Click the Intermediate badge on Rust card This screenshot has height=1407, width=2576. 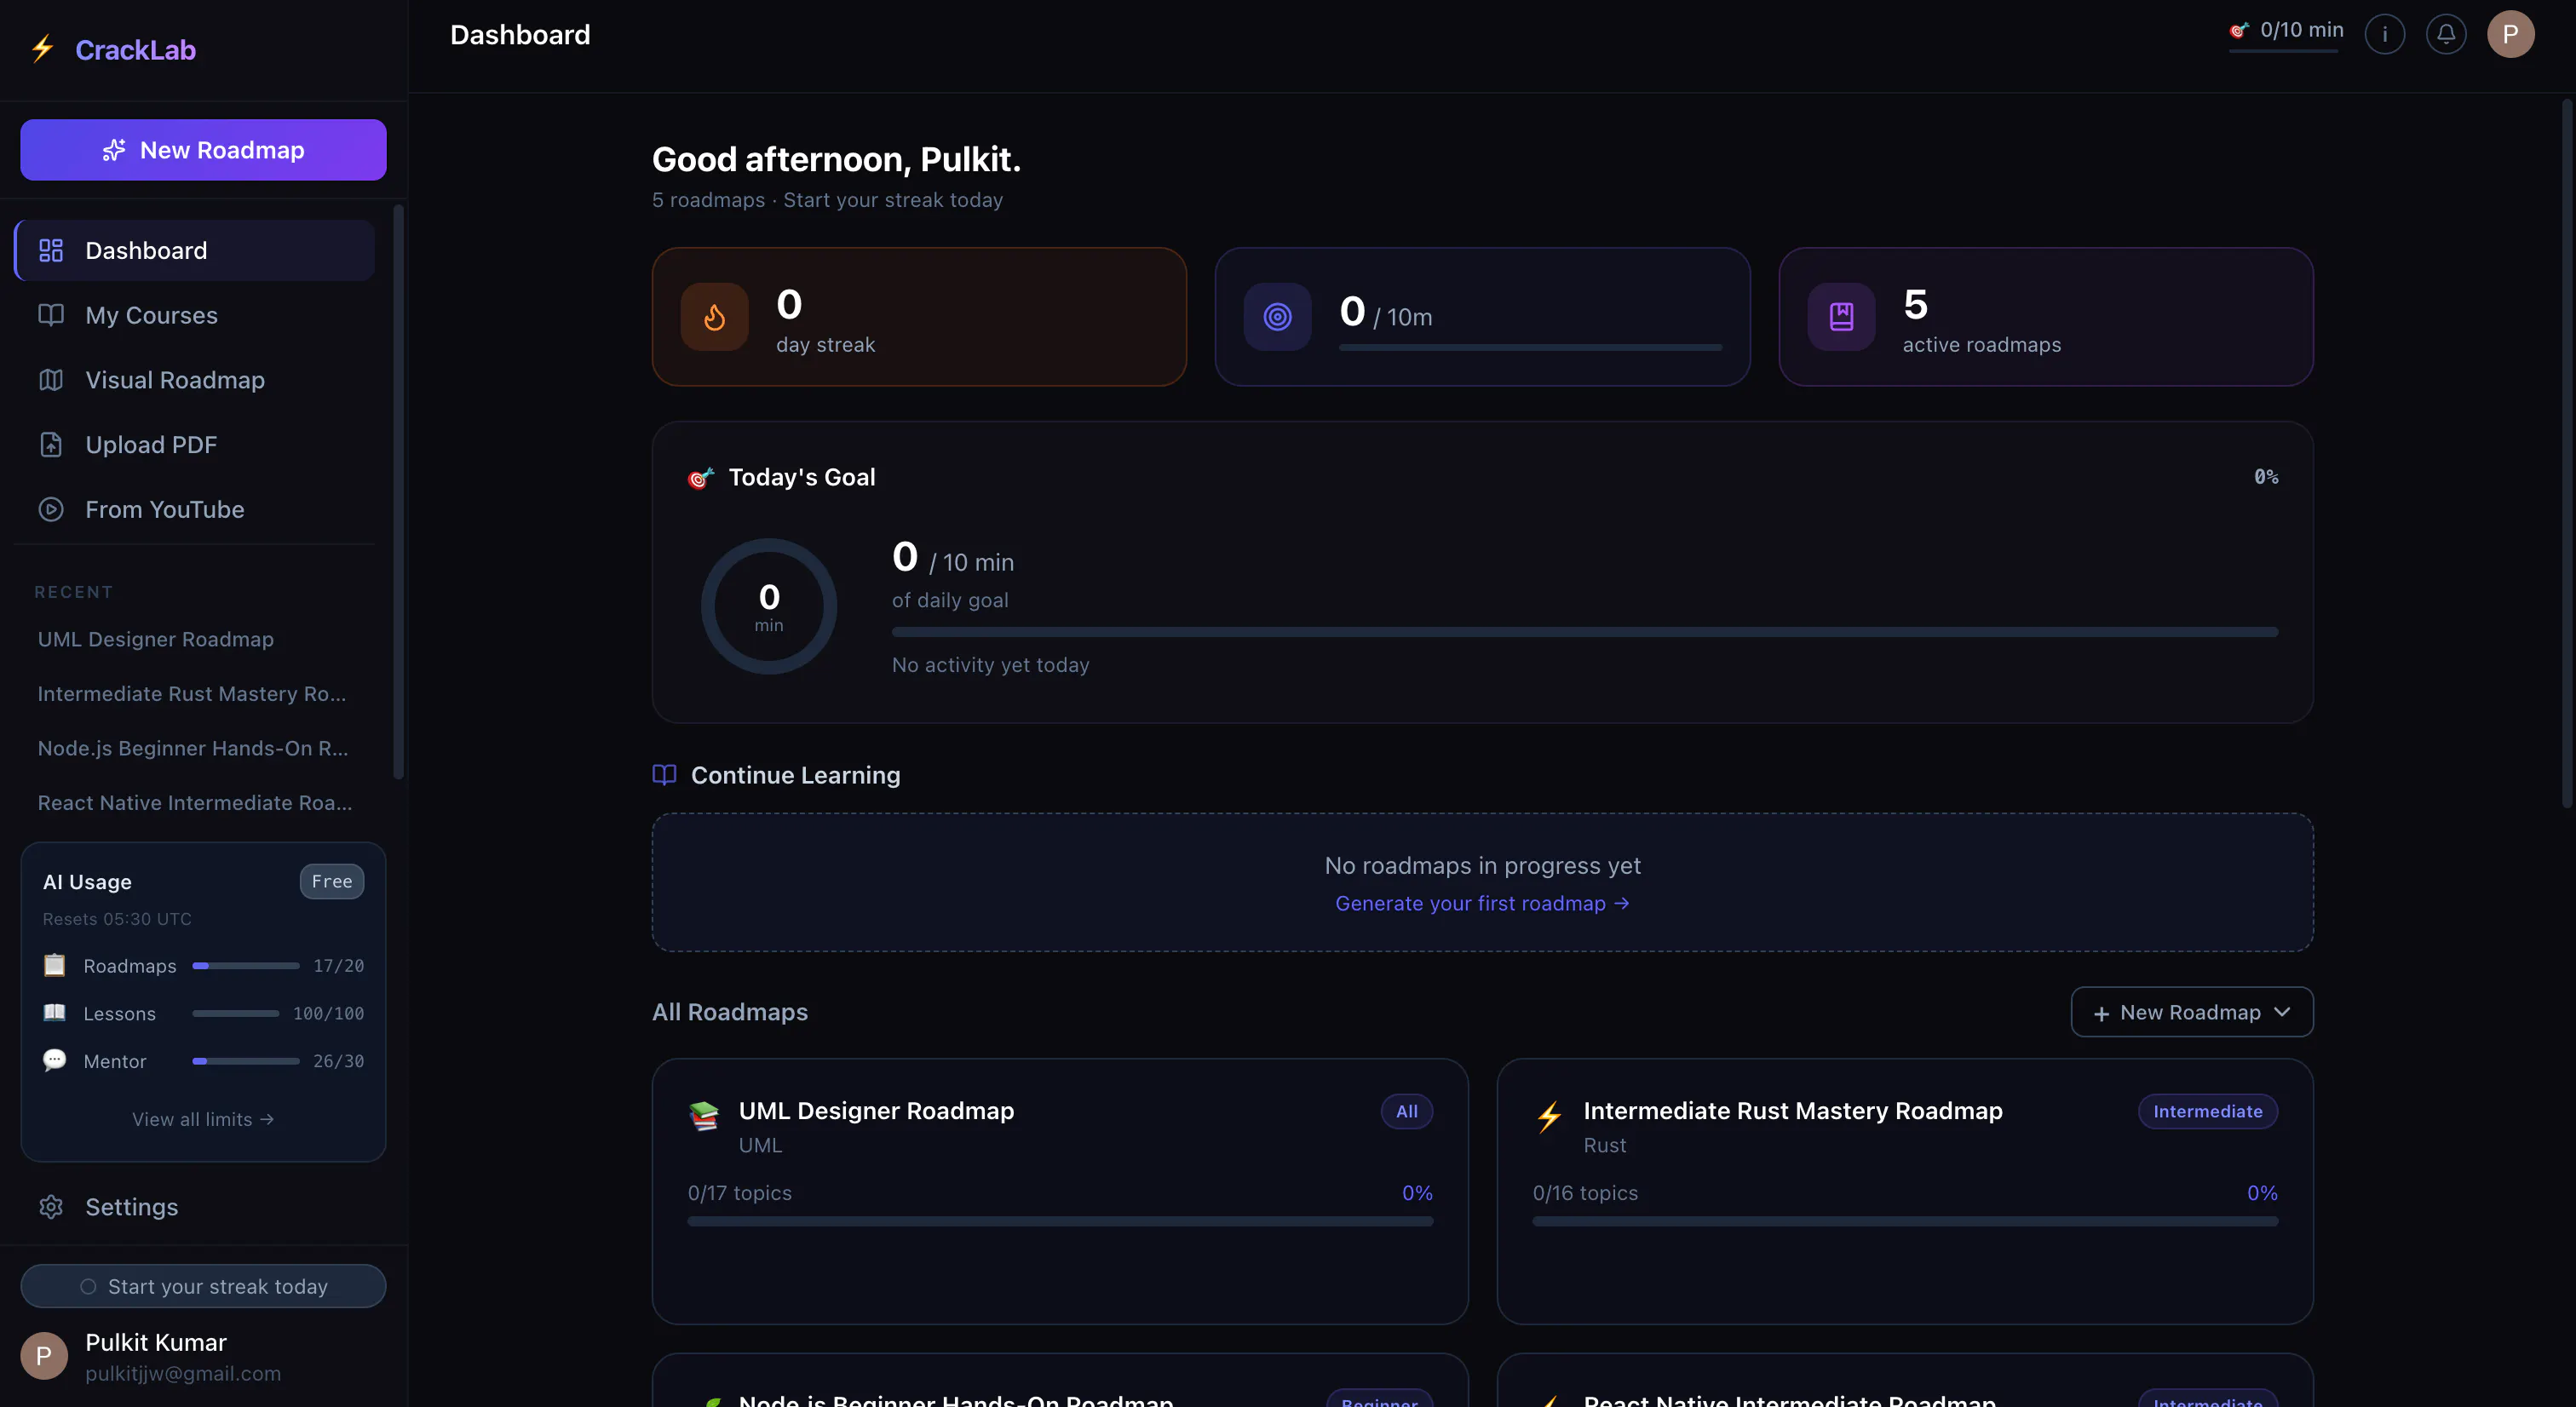coord(2208,1111)
